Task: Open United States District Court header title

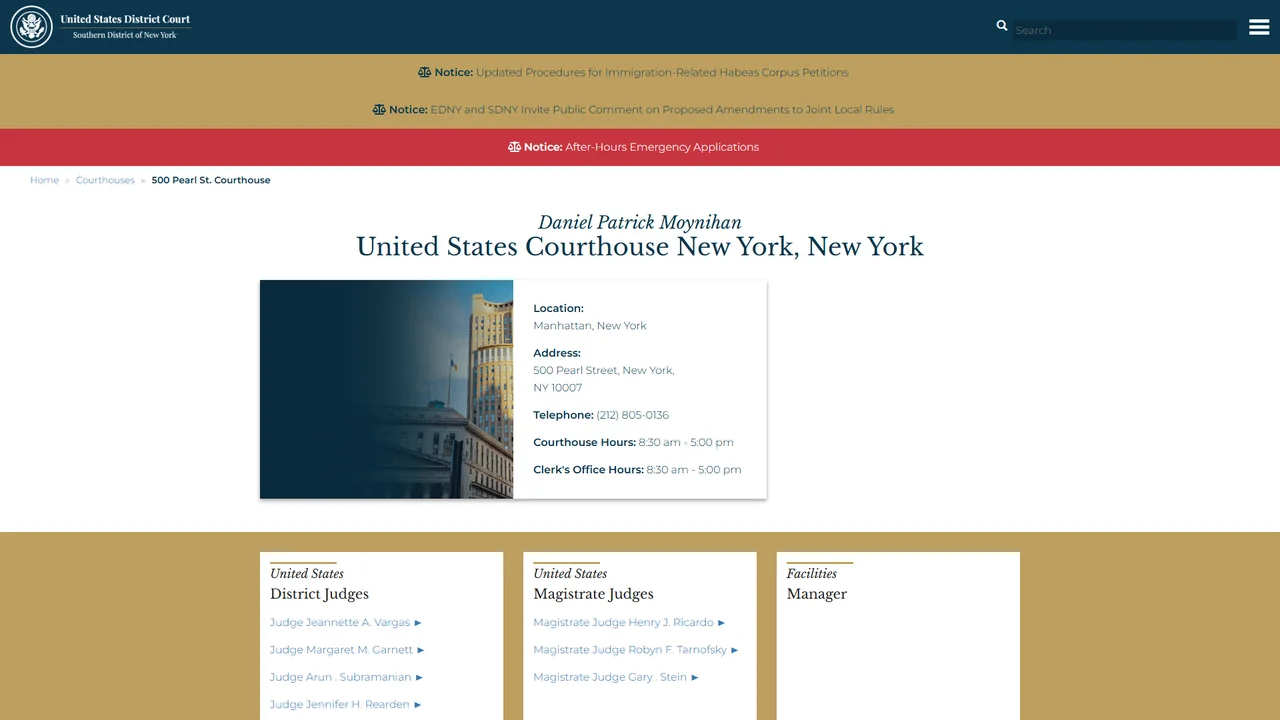Action: pyautogui.click(x=125, y=19)
